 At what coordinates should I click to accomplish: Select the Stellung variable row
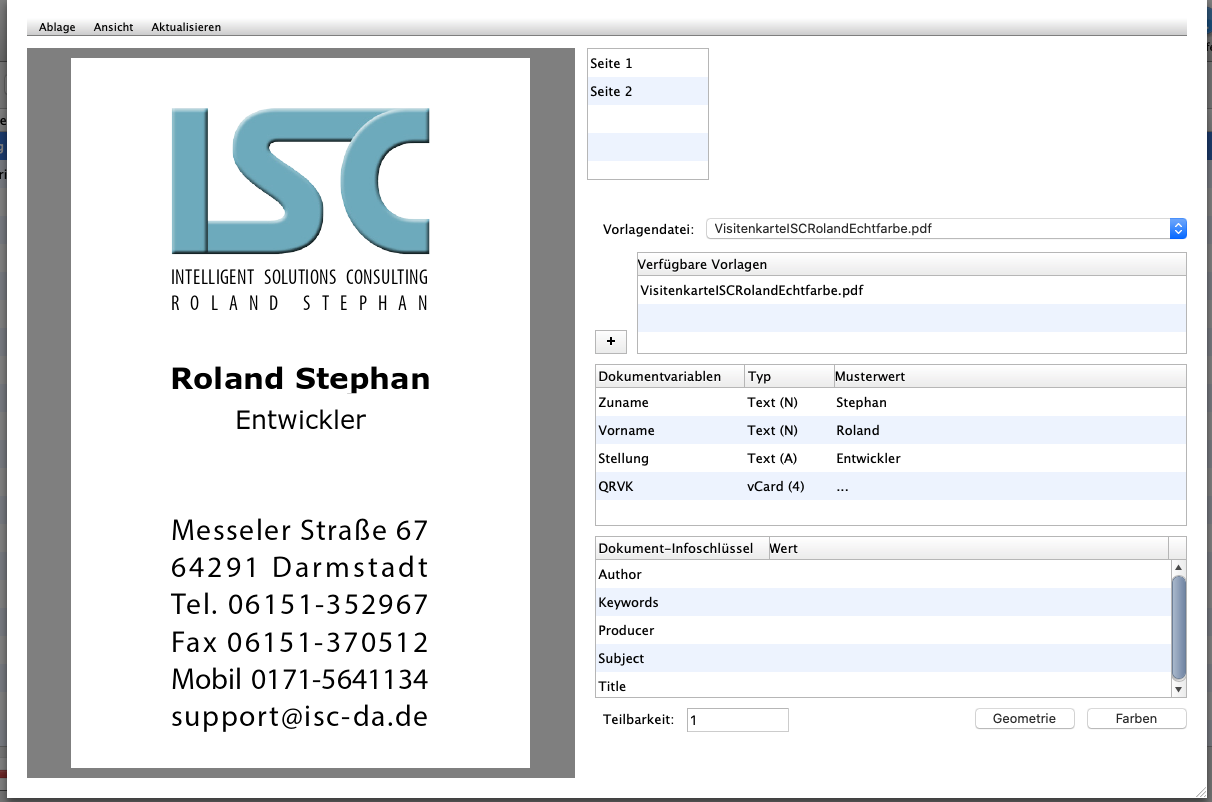(x=891, y=458)
